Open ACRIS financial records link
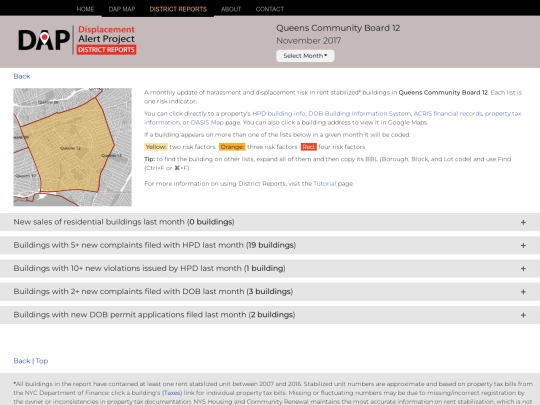The width and height of the screenshot is (540, 405). [448, 114]
